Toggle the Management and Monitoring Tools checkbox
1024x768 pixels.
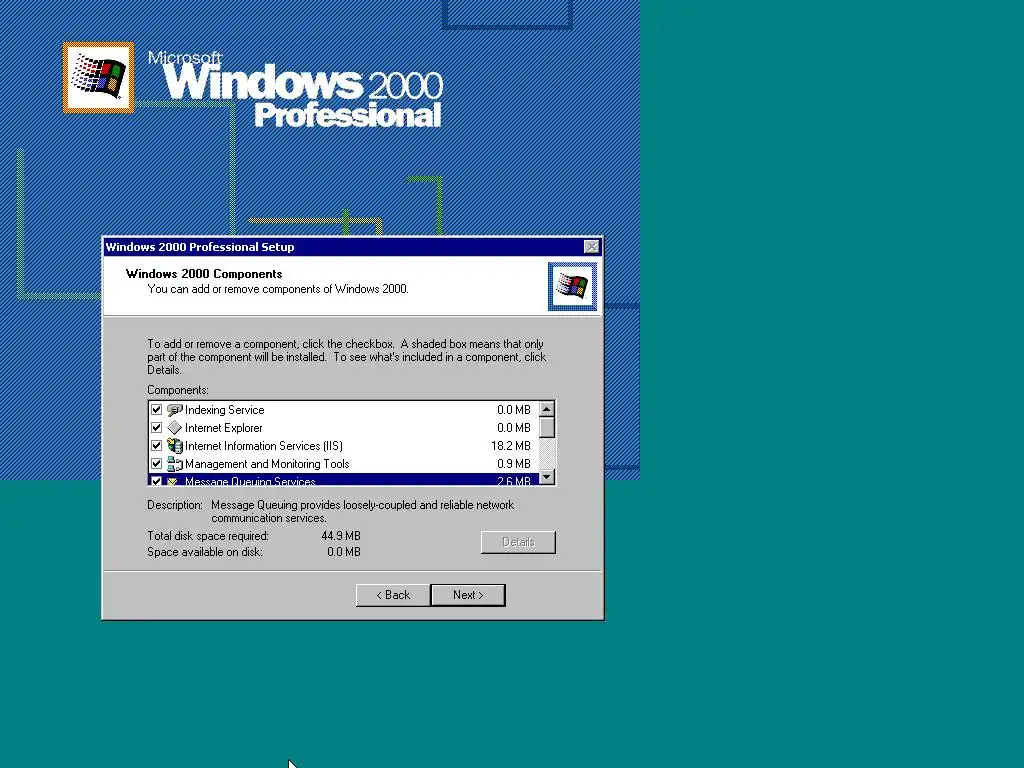coord(156,464)
